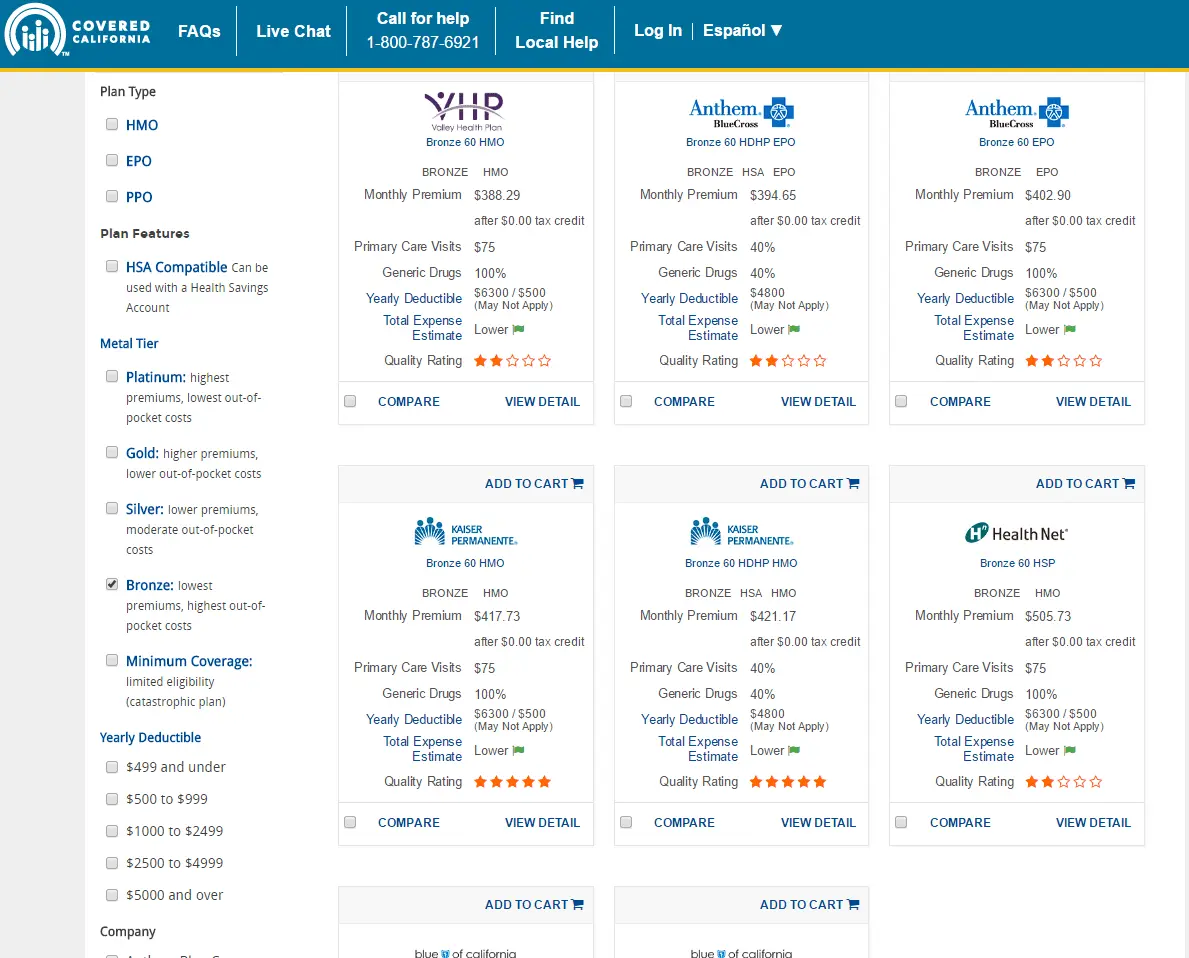Check the HMO plan type filter
Image resolution: width=1189 pixels, height=958 pixels.
point(112,125)
